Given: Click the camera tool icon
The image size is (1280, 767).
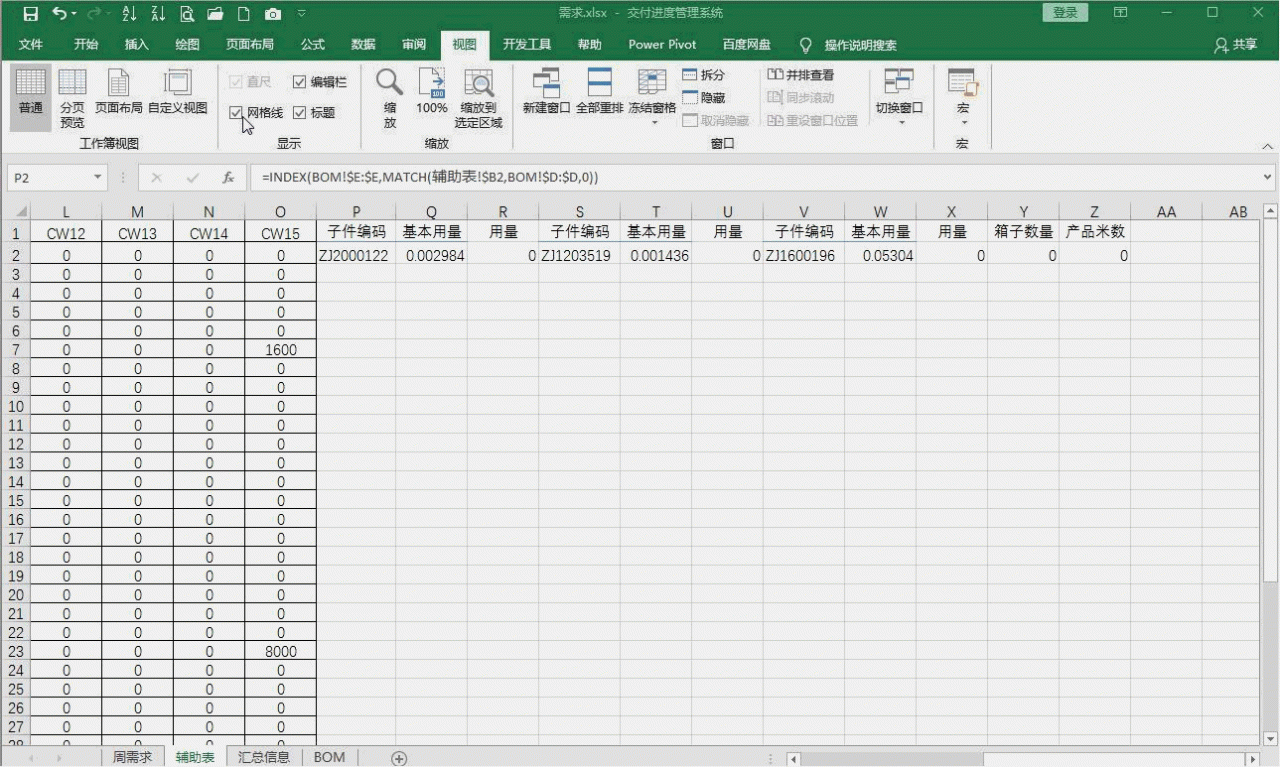Looking at the screenshot, I should coord(273,14).
